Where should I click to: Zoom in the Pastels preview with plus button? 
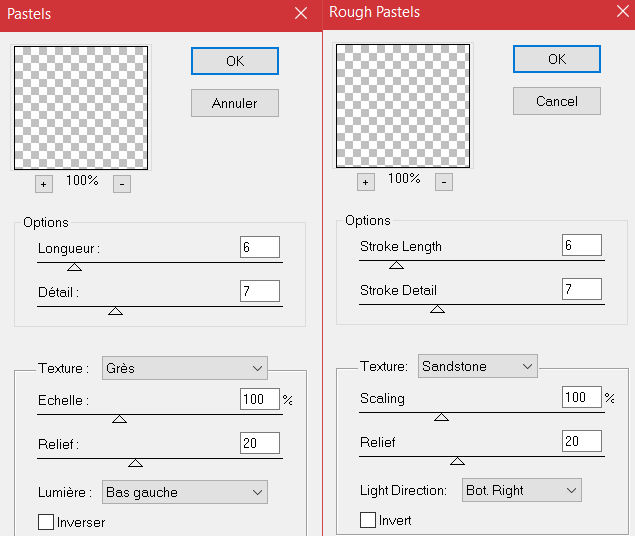(43, 184)
